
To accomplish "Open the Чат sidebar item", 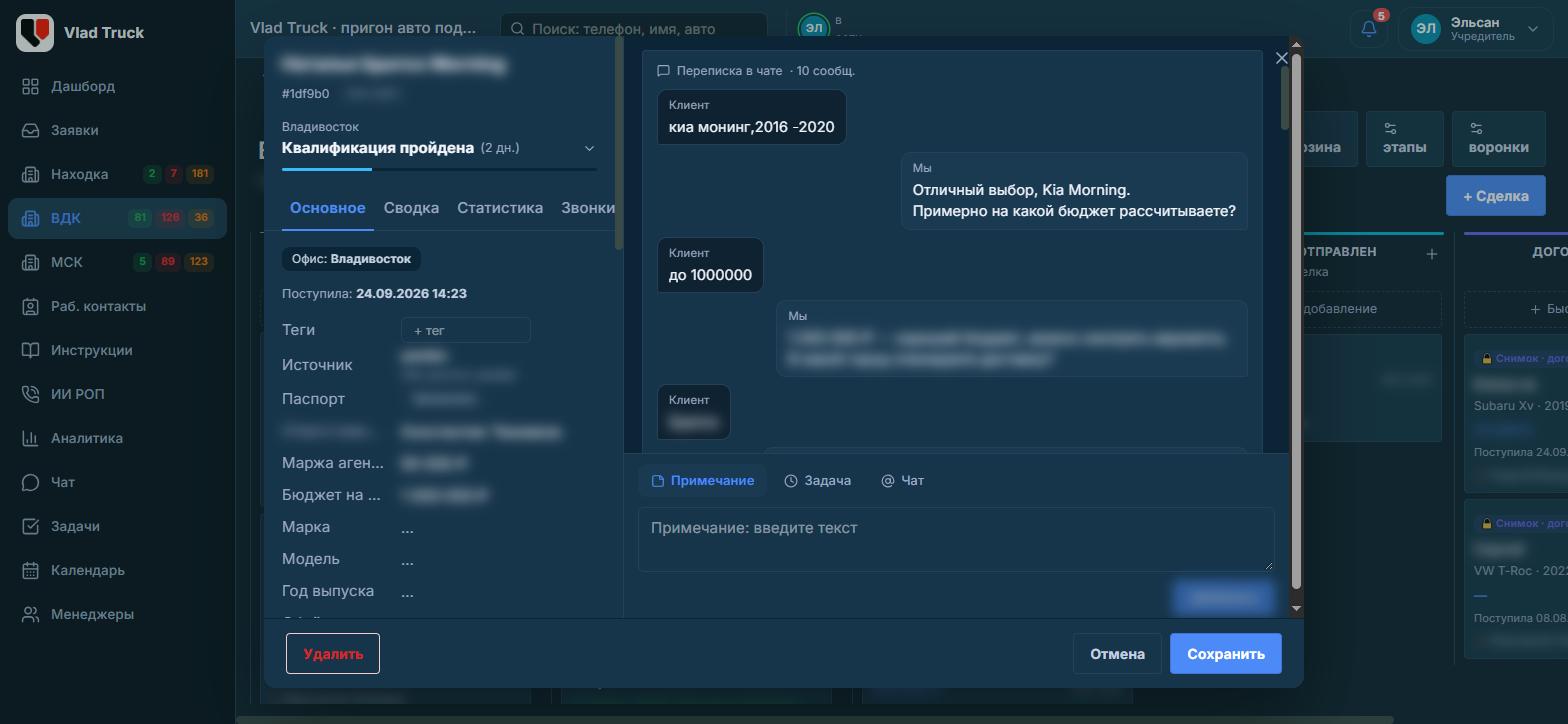I will [x=117, y=482].
